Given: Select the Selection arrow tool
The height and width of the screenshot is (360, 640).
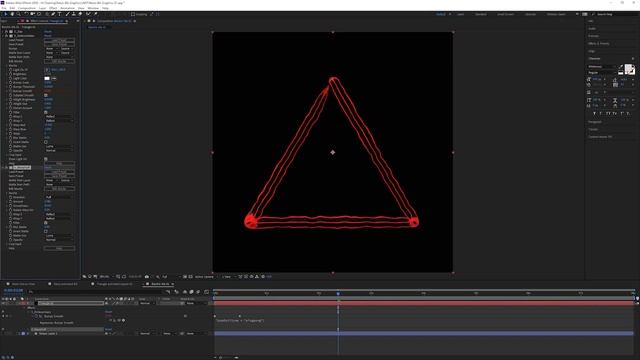Looking at the screenshot, I should 6,14.
